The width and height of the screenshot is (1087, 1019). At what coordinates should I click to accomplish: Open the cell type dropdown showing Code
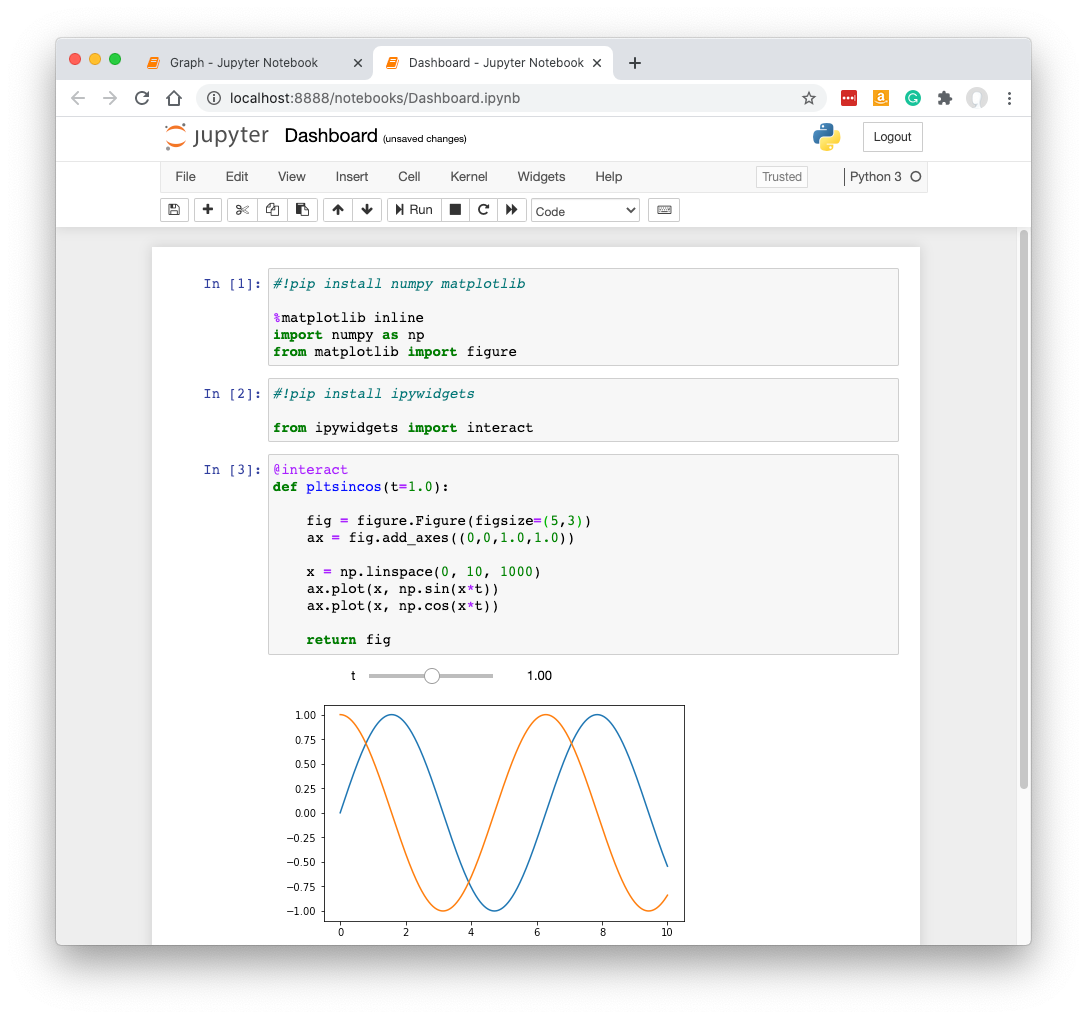[x=585, y=210]
